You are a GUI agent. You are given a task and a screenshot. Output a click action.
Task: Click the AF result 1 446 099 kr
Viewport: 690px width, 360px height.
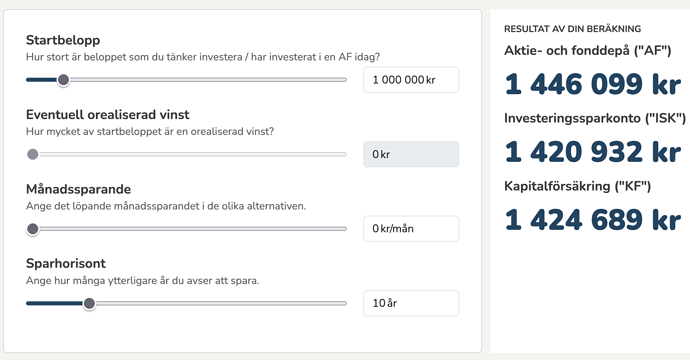pos(593,84)
